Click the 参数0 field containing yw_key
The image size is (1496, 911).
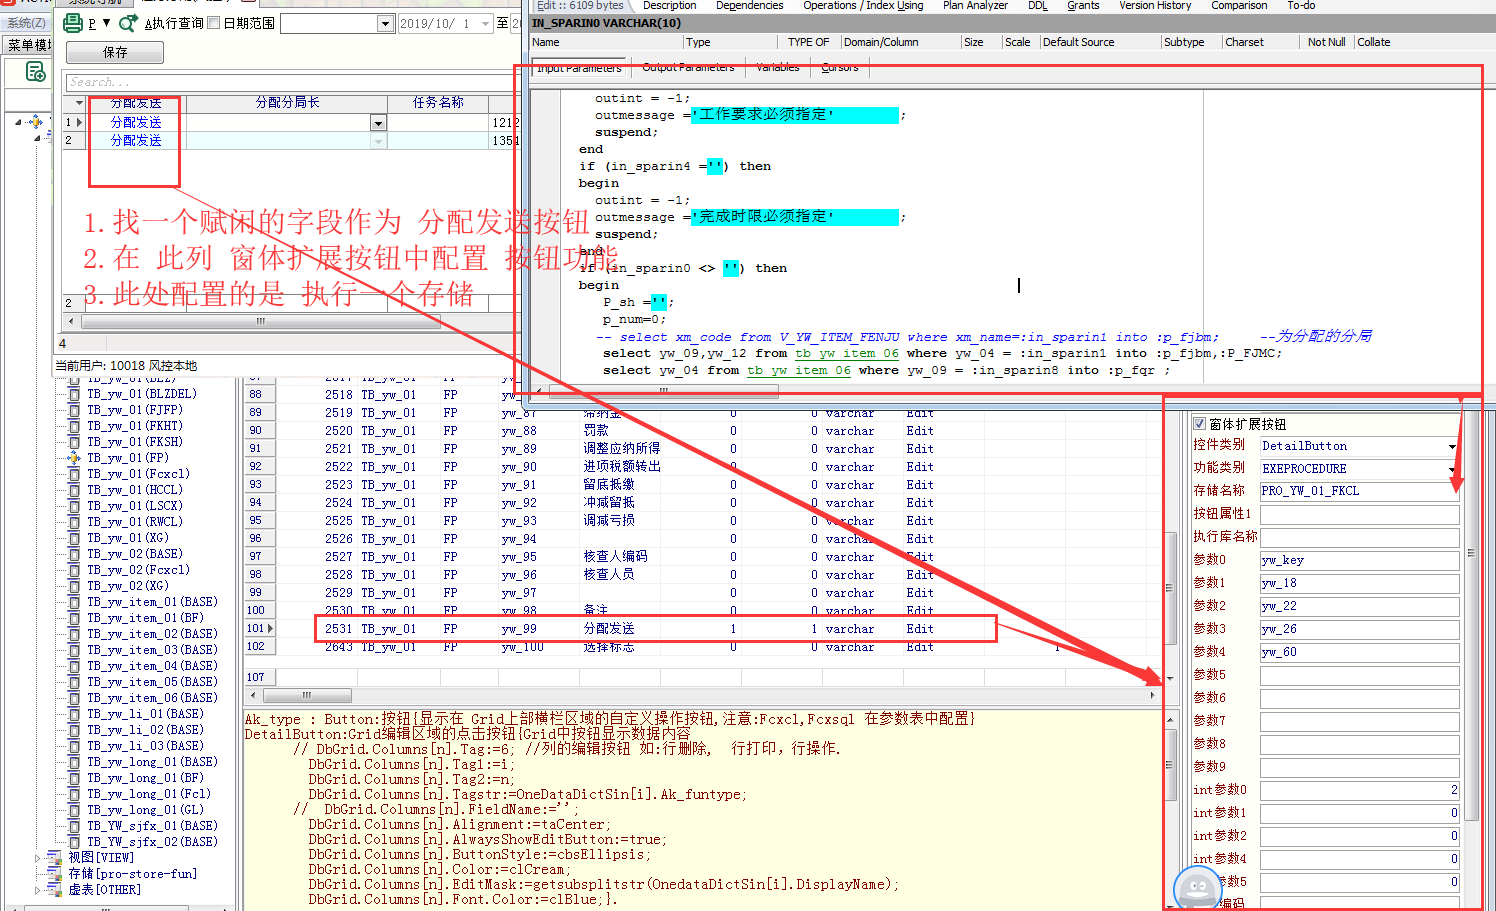click(x=1359, y=560)
